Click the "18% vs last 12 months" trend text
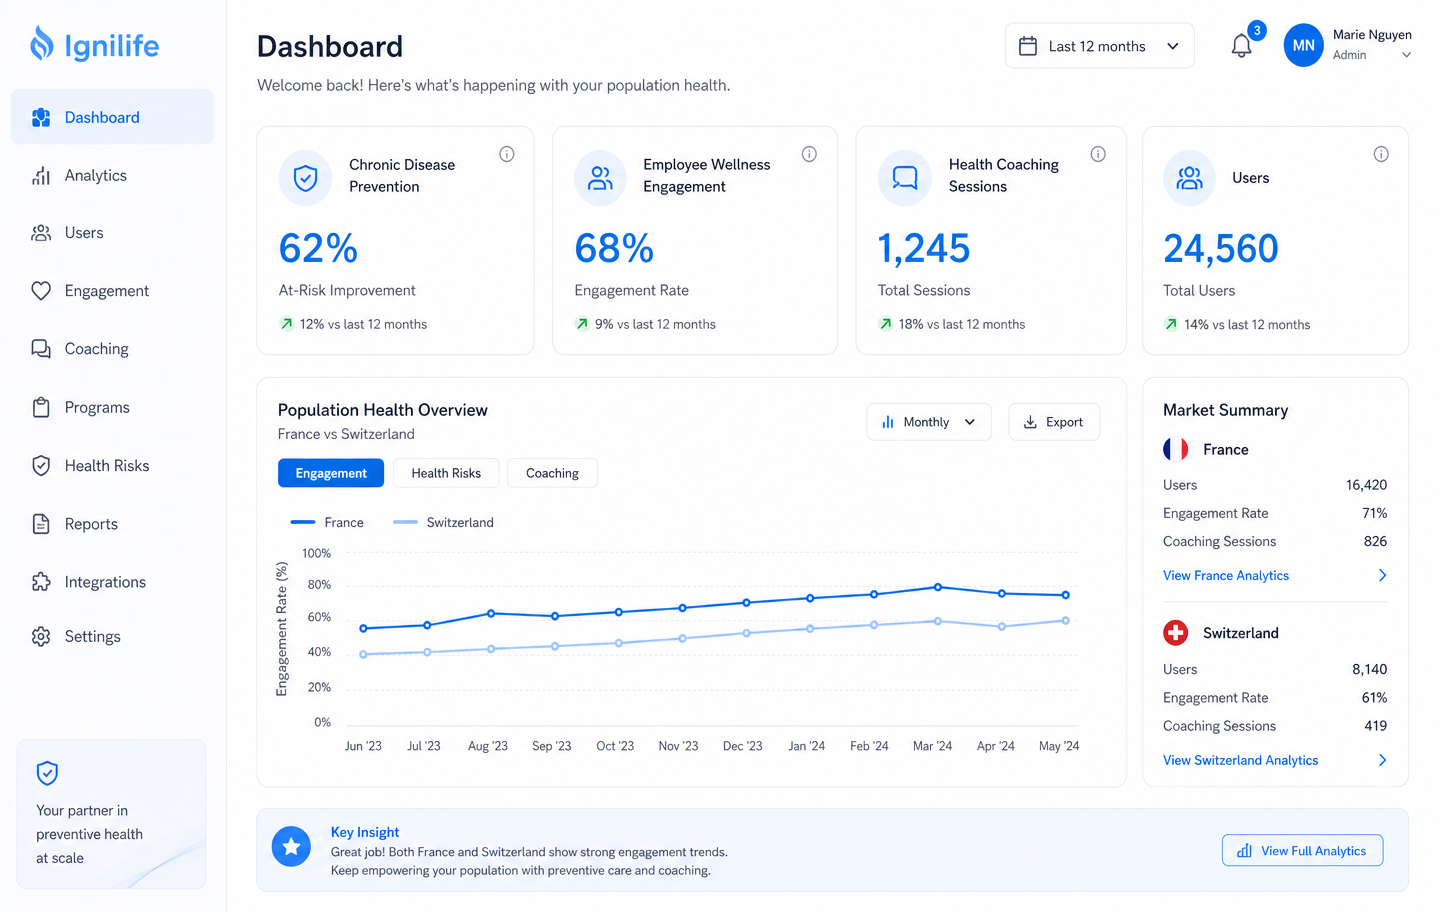Viewport: 1440px width, 912px height. [x=962, y=324]
